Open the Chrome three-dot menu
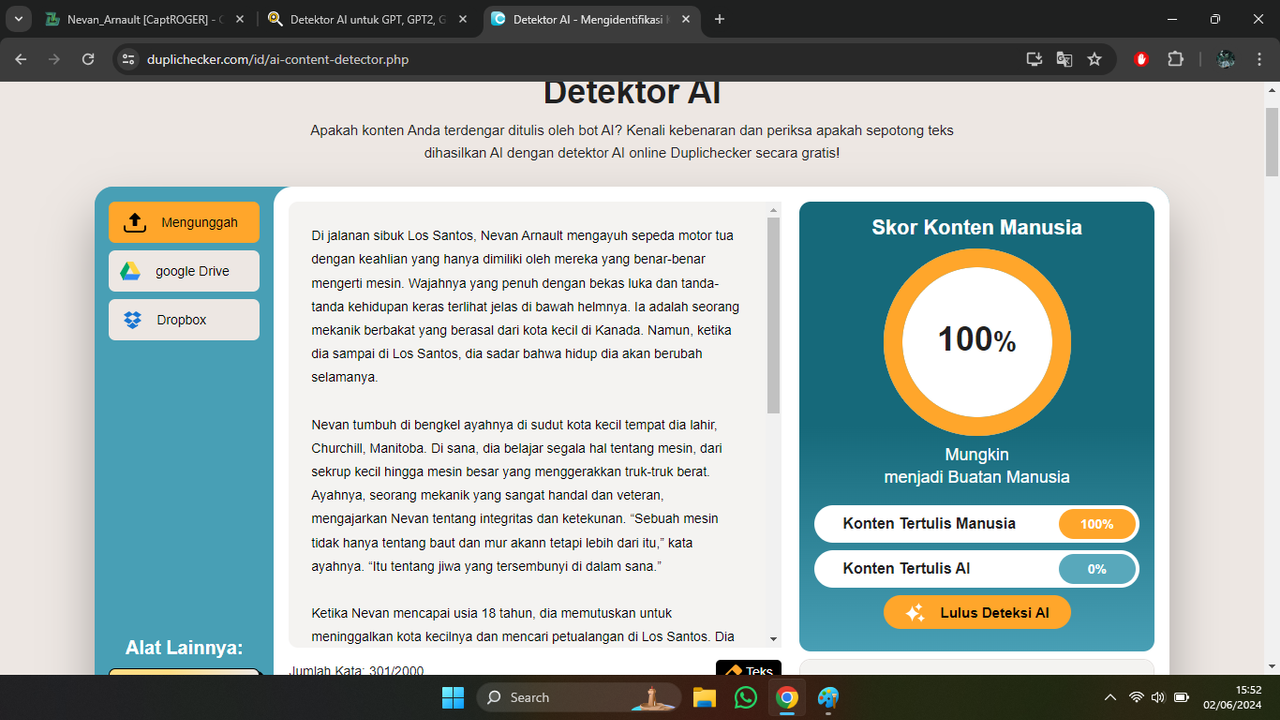Screen dimensions: 1280x720 pyautogui.click(x=1258, y=59)
